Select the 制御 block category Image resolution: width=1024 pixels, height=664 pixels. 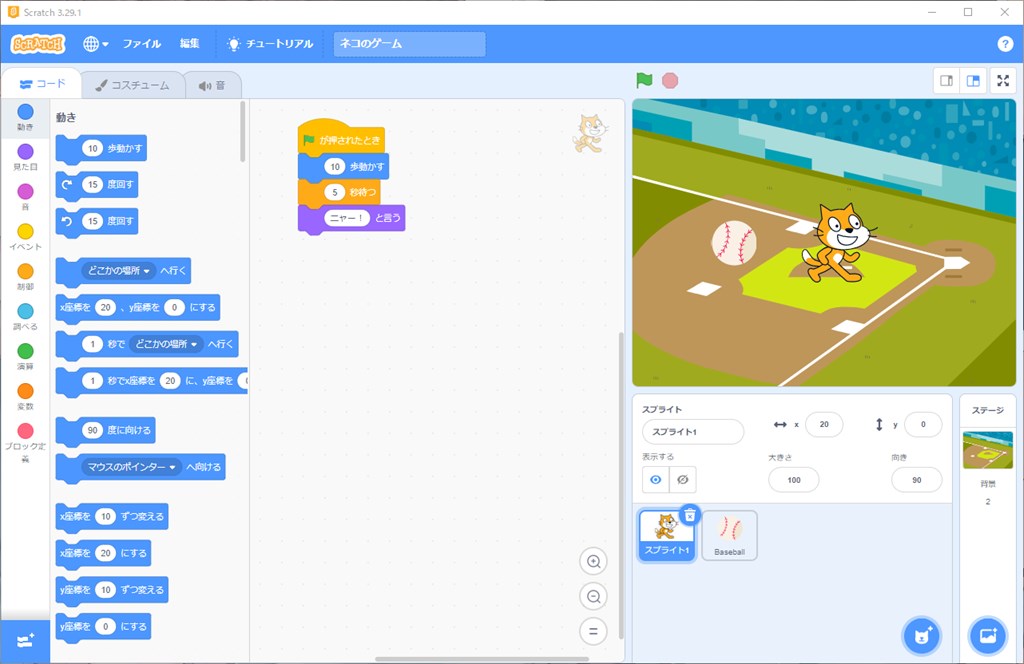[25, 277]
